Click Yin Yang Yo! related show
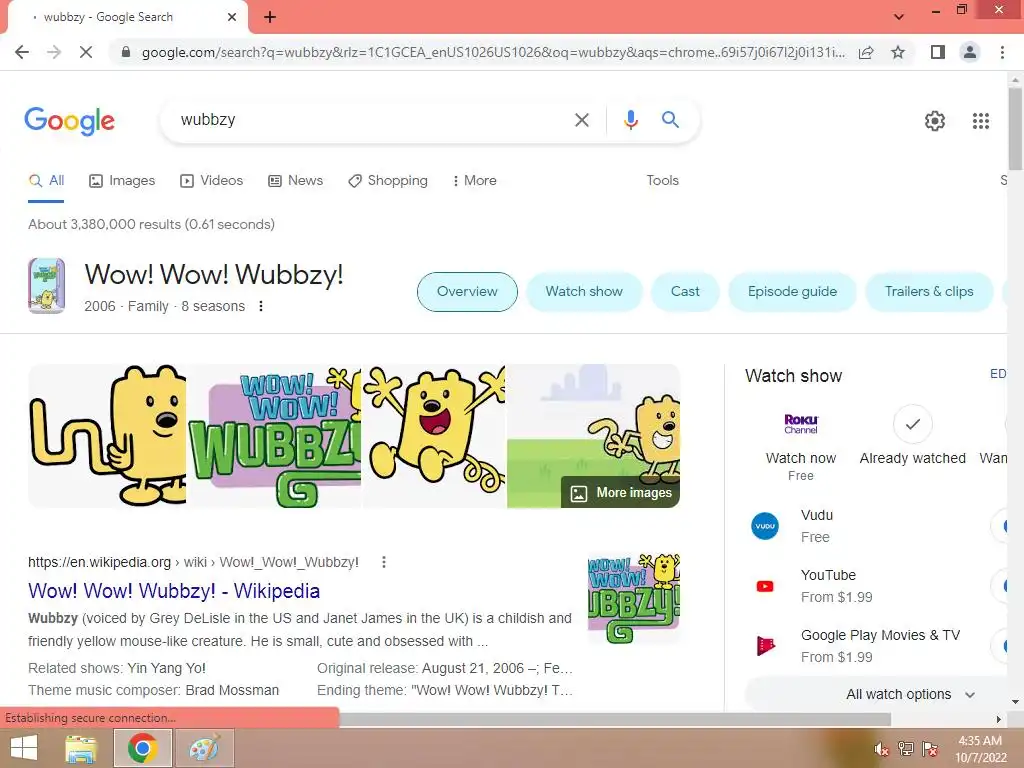 tap(167, 669)
